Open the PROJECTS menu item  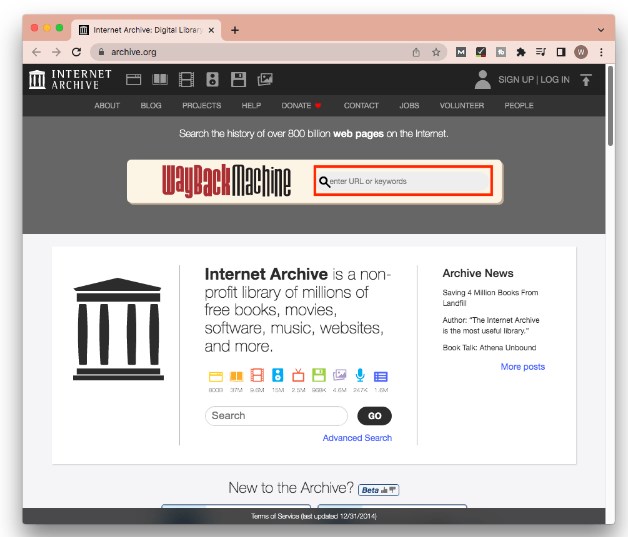[201, 106]
